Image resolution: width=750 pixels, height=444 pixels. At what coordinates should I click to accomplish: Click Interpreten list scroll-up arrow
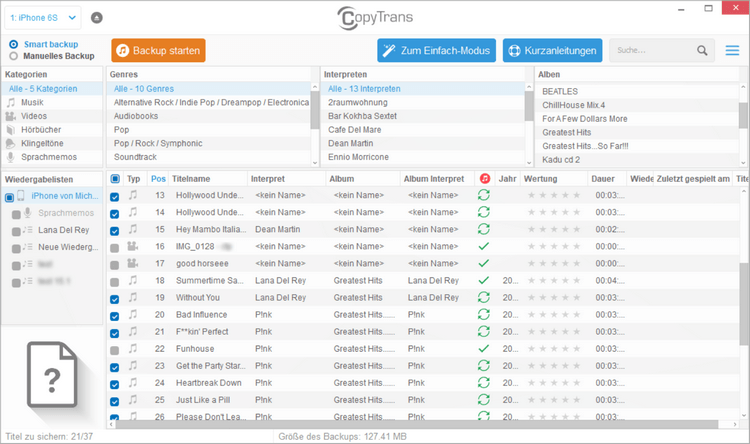click(x=529, y=87)
